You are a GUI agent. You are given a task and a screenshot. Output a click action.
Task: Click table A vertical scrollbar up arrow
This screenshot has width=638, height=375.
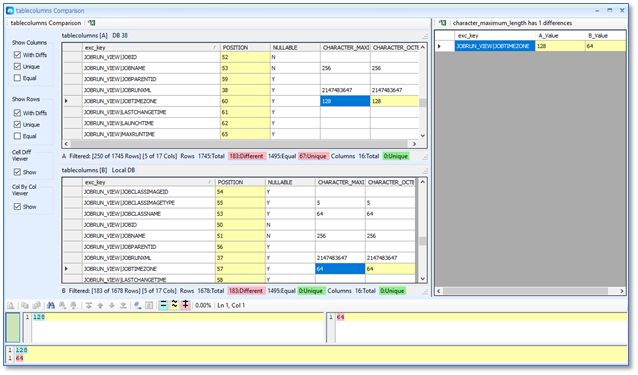tap(423, 48)
